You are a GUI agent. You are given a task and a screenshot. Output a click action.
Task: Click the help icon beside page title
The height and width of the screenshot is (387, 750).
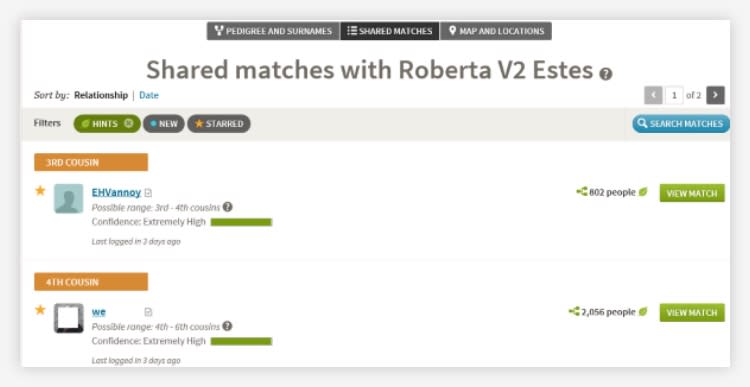click(x=606, y=74)
